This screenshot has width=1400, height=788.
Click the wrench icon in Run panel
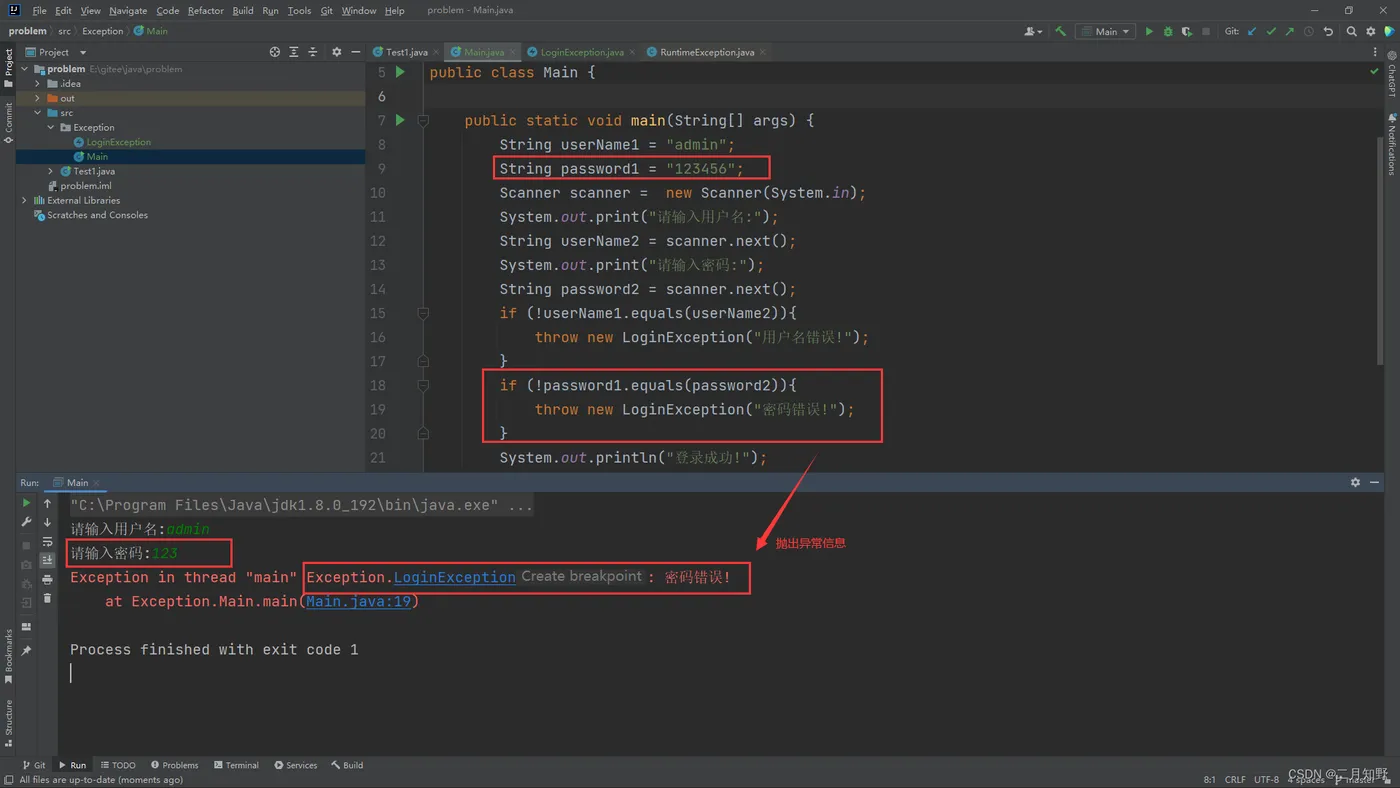click(x=27, y=522)
